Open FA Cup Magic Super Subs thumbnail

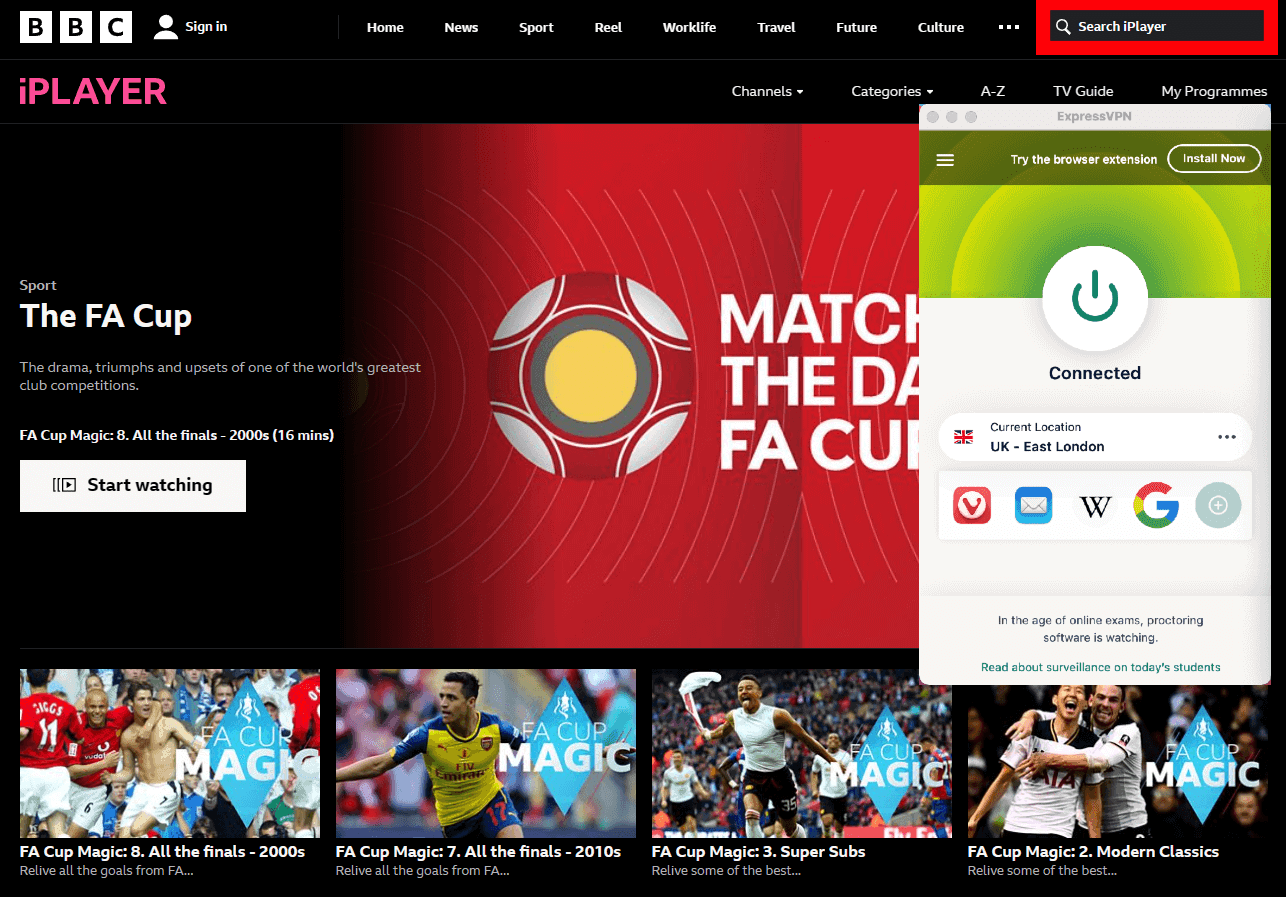(802, 753)
